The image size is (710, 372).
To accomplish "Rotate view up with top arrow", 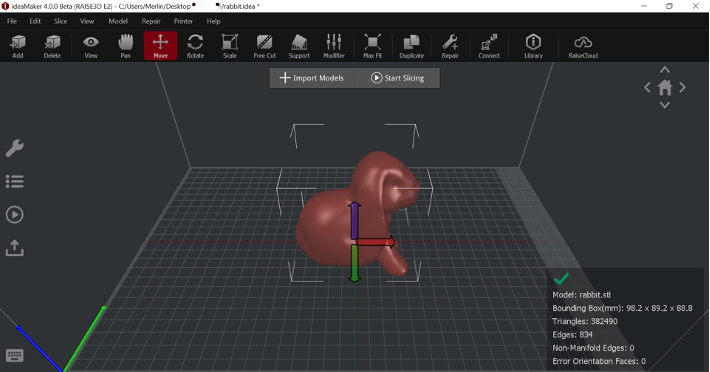I will (665, 70).
